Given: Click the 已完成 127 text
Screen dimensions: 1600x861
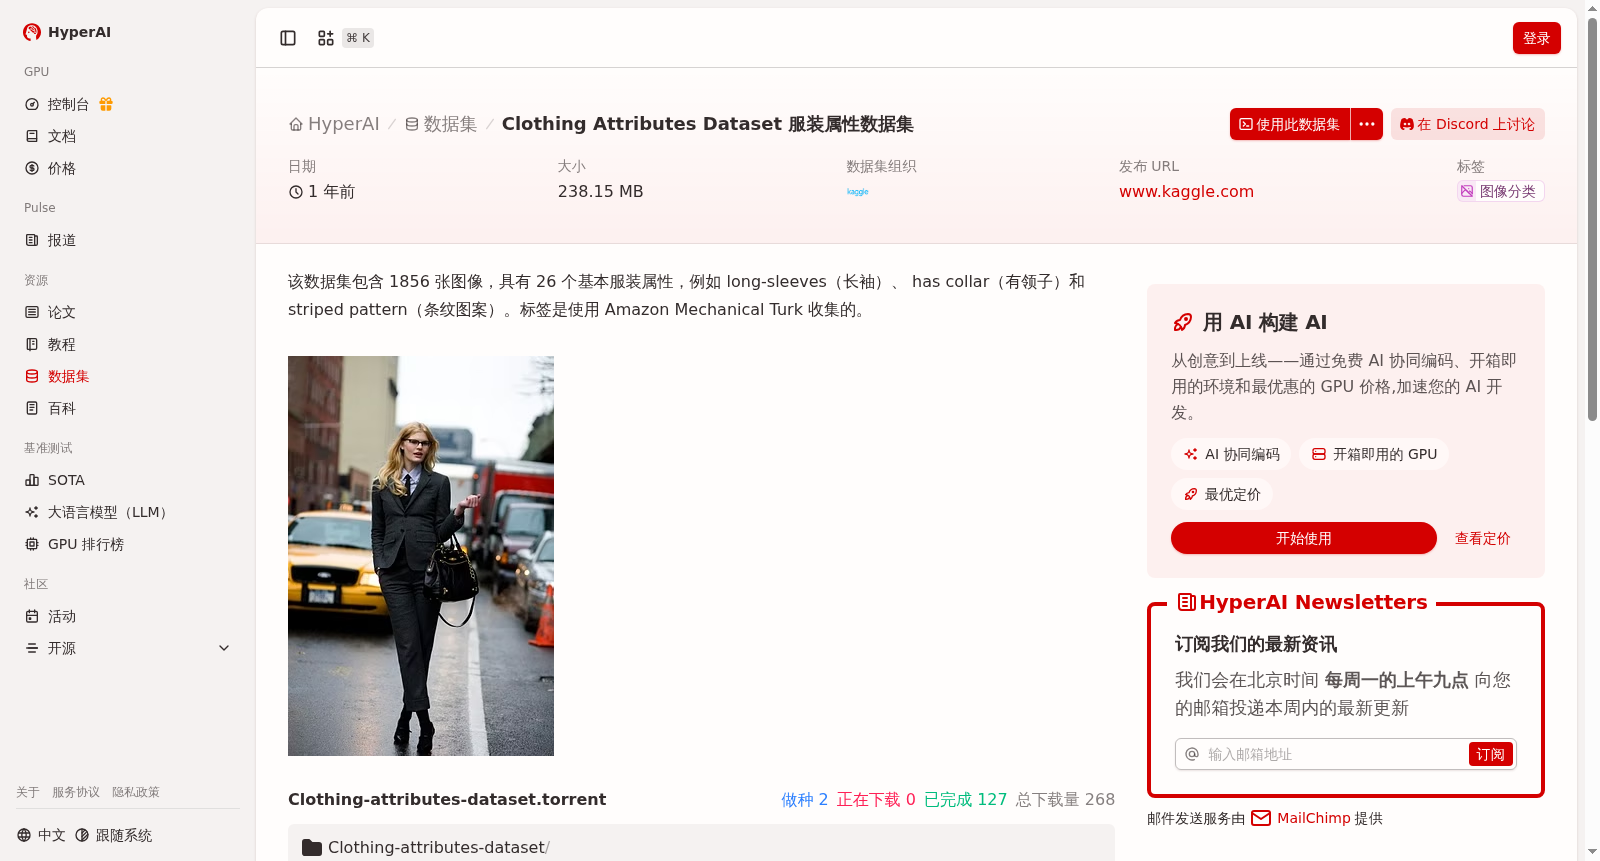Looking at the screenshot, I should tap(966, 800).
